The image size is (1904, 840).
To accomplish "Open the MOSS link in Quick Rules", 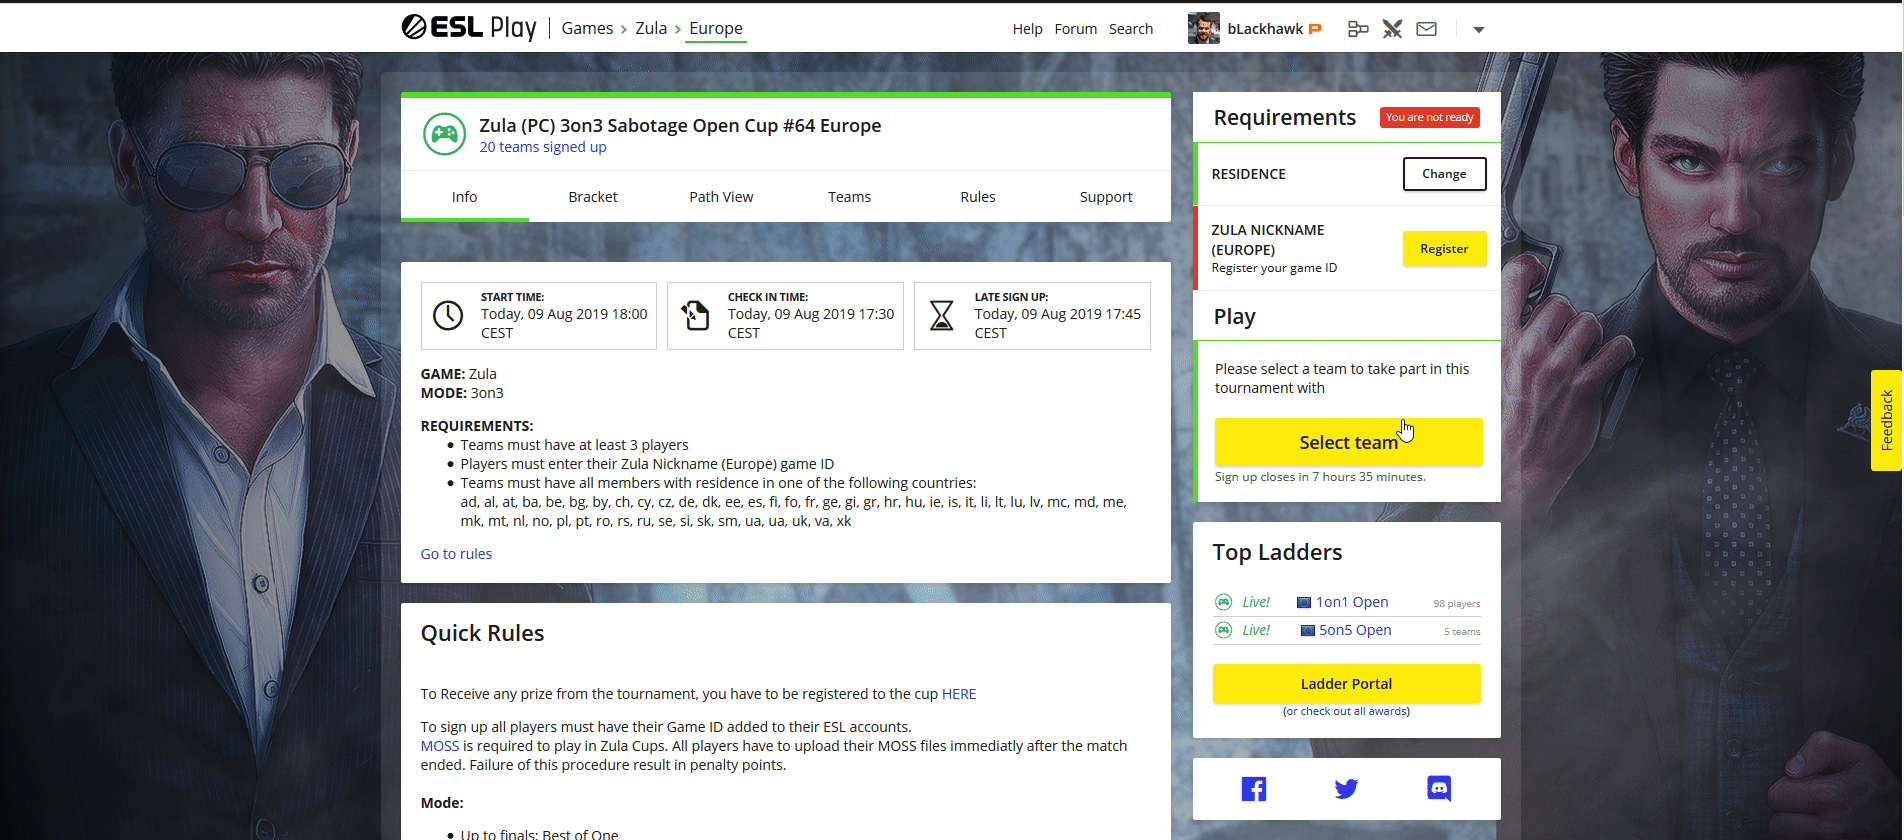I will click(440, 746).
